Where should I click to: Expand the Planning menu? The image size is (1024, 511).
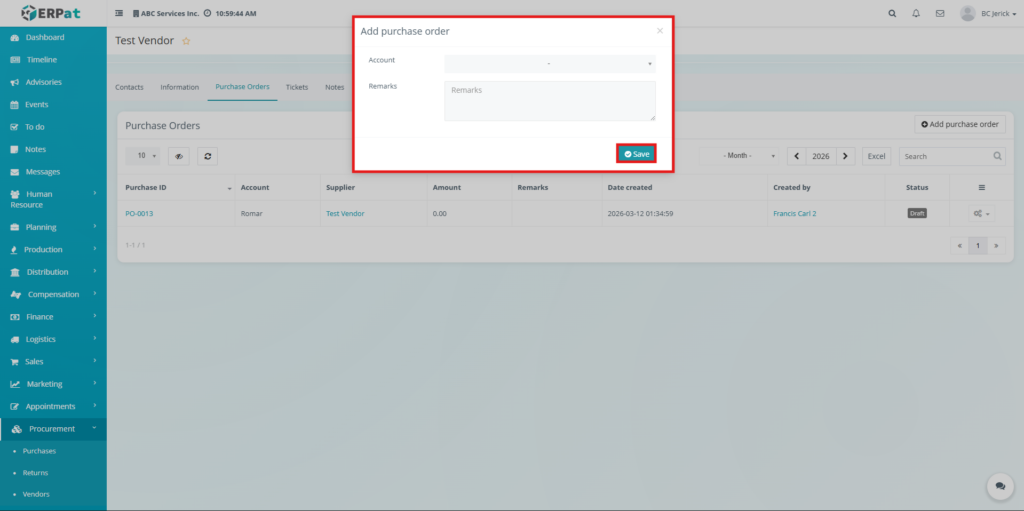pos(54,227)
